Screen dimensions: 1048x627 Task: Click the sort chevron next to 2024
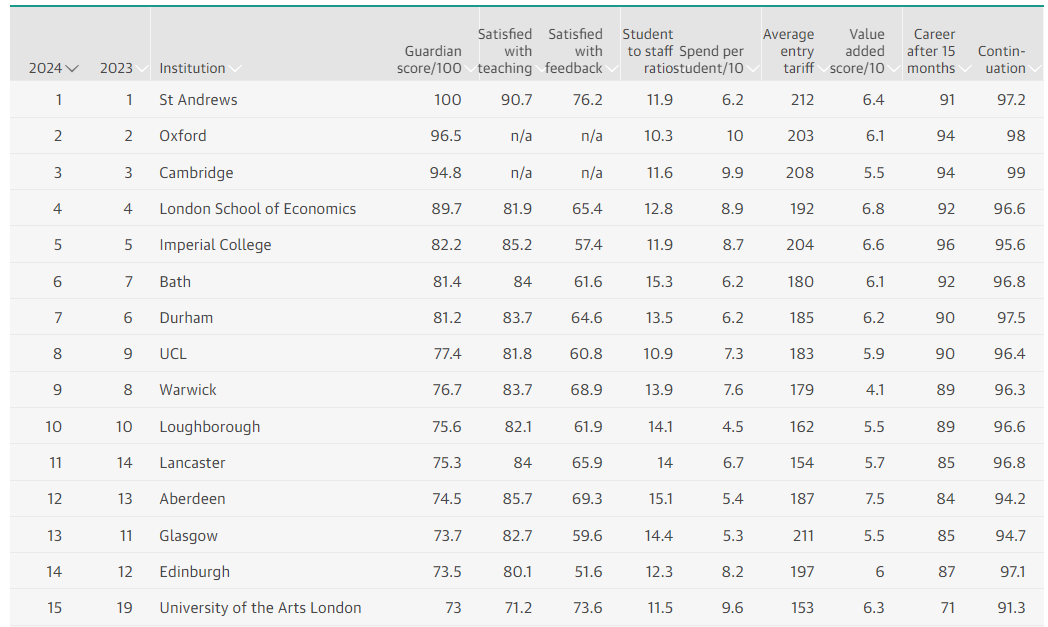pos(71,69)
